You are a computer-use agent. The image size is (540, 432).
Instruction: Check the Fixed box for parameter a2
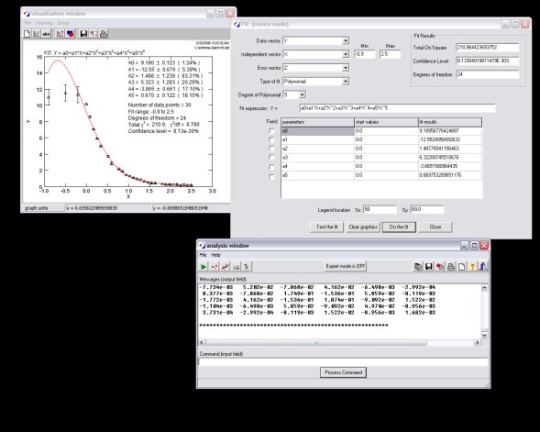pyautogui.click(x=272, y=148)
